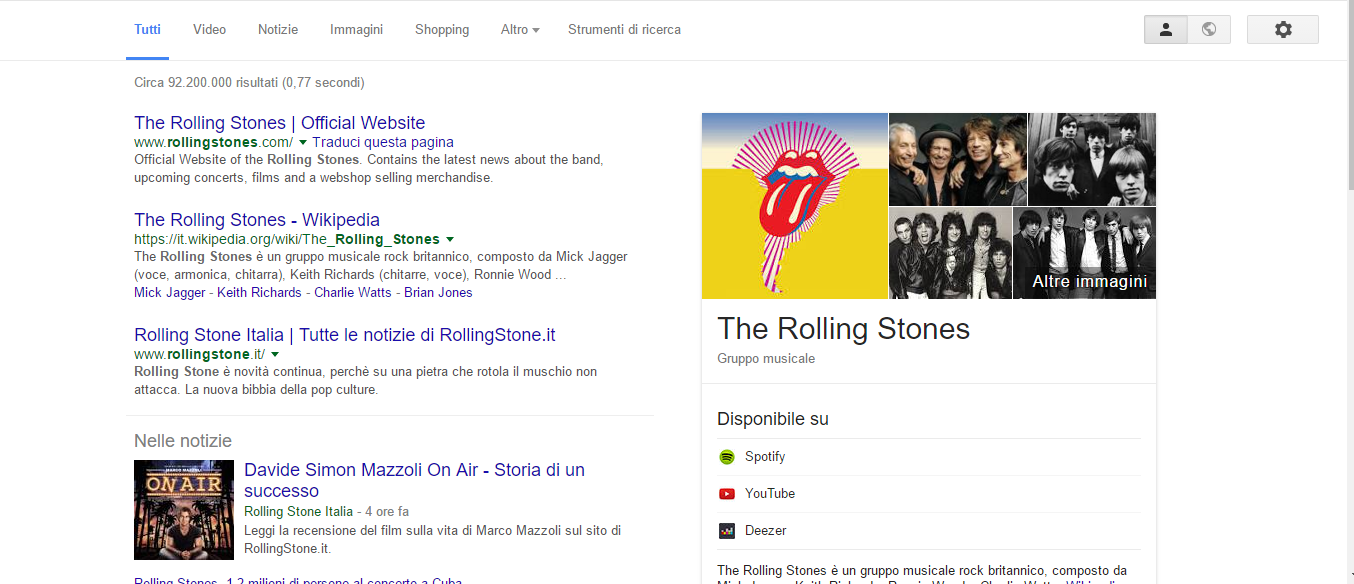Screen dimensions: 1354x584
Task: Open black-and-white young band portrait thumbnail
Action: pos(1092,159)
